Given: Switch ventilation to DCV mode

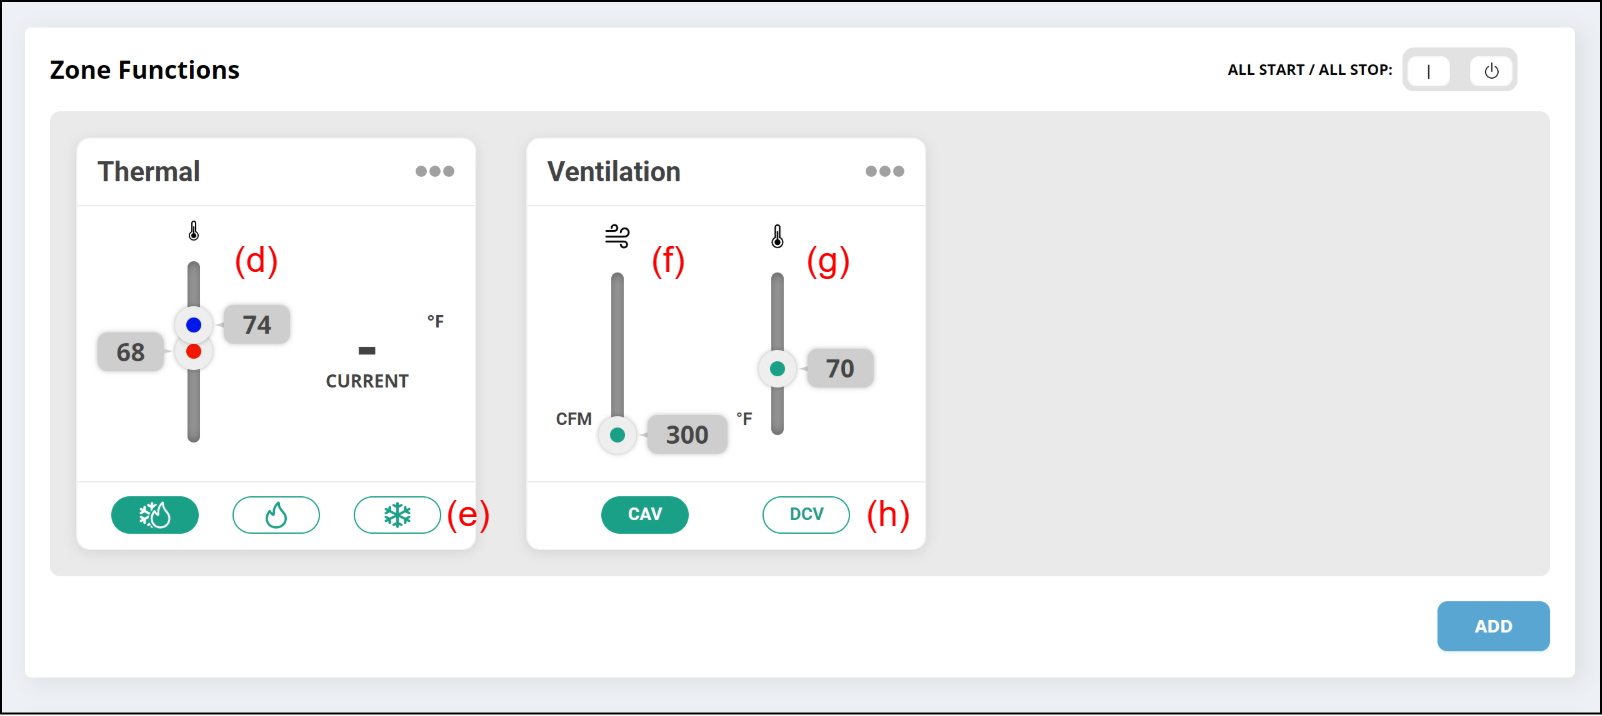Looking at the screenshot, I should [x=806, y=515].
